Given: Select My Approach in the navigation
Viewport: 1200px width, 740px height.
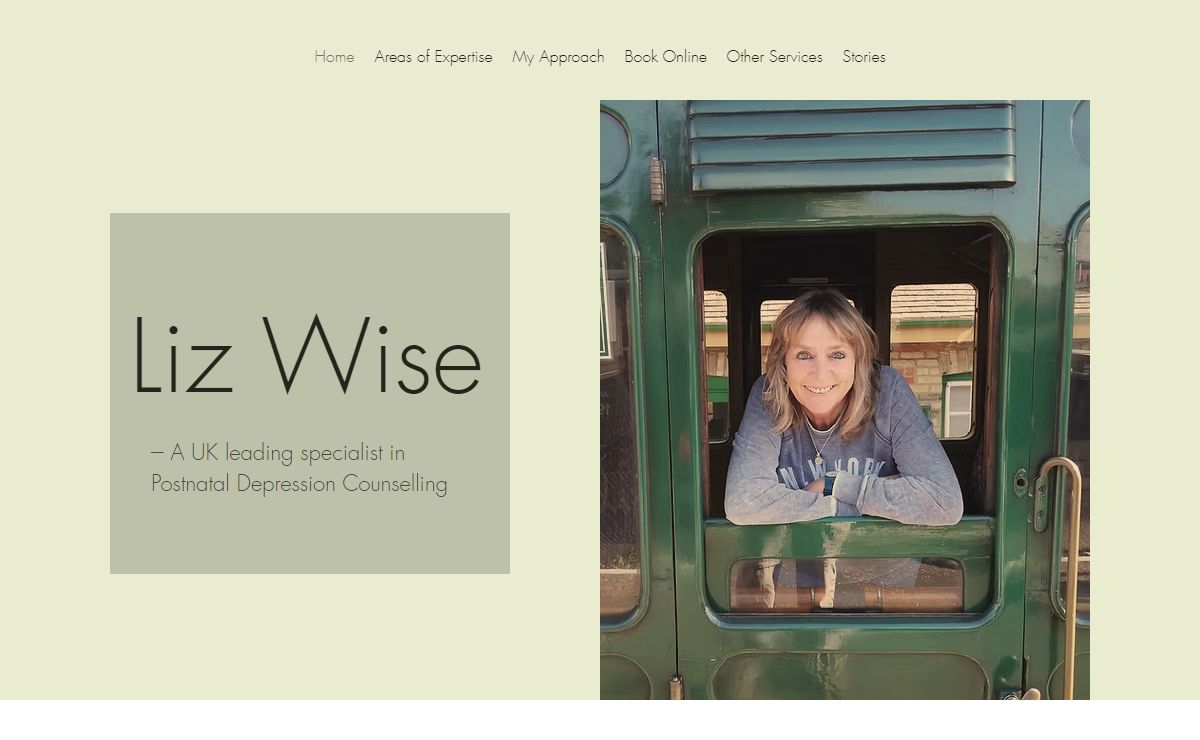Looking at the screenshot, I should [558, 57].
